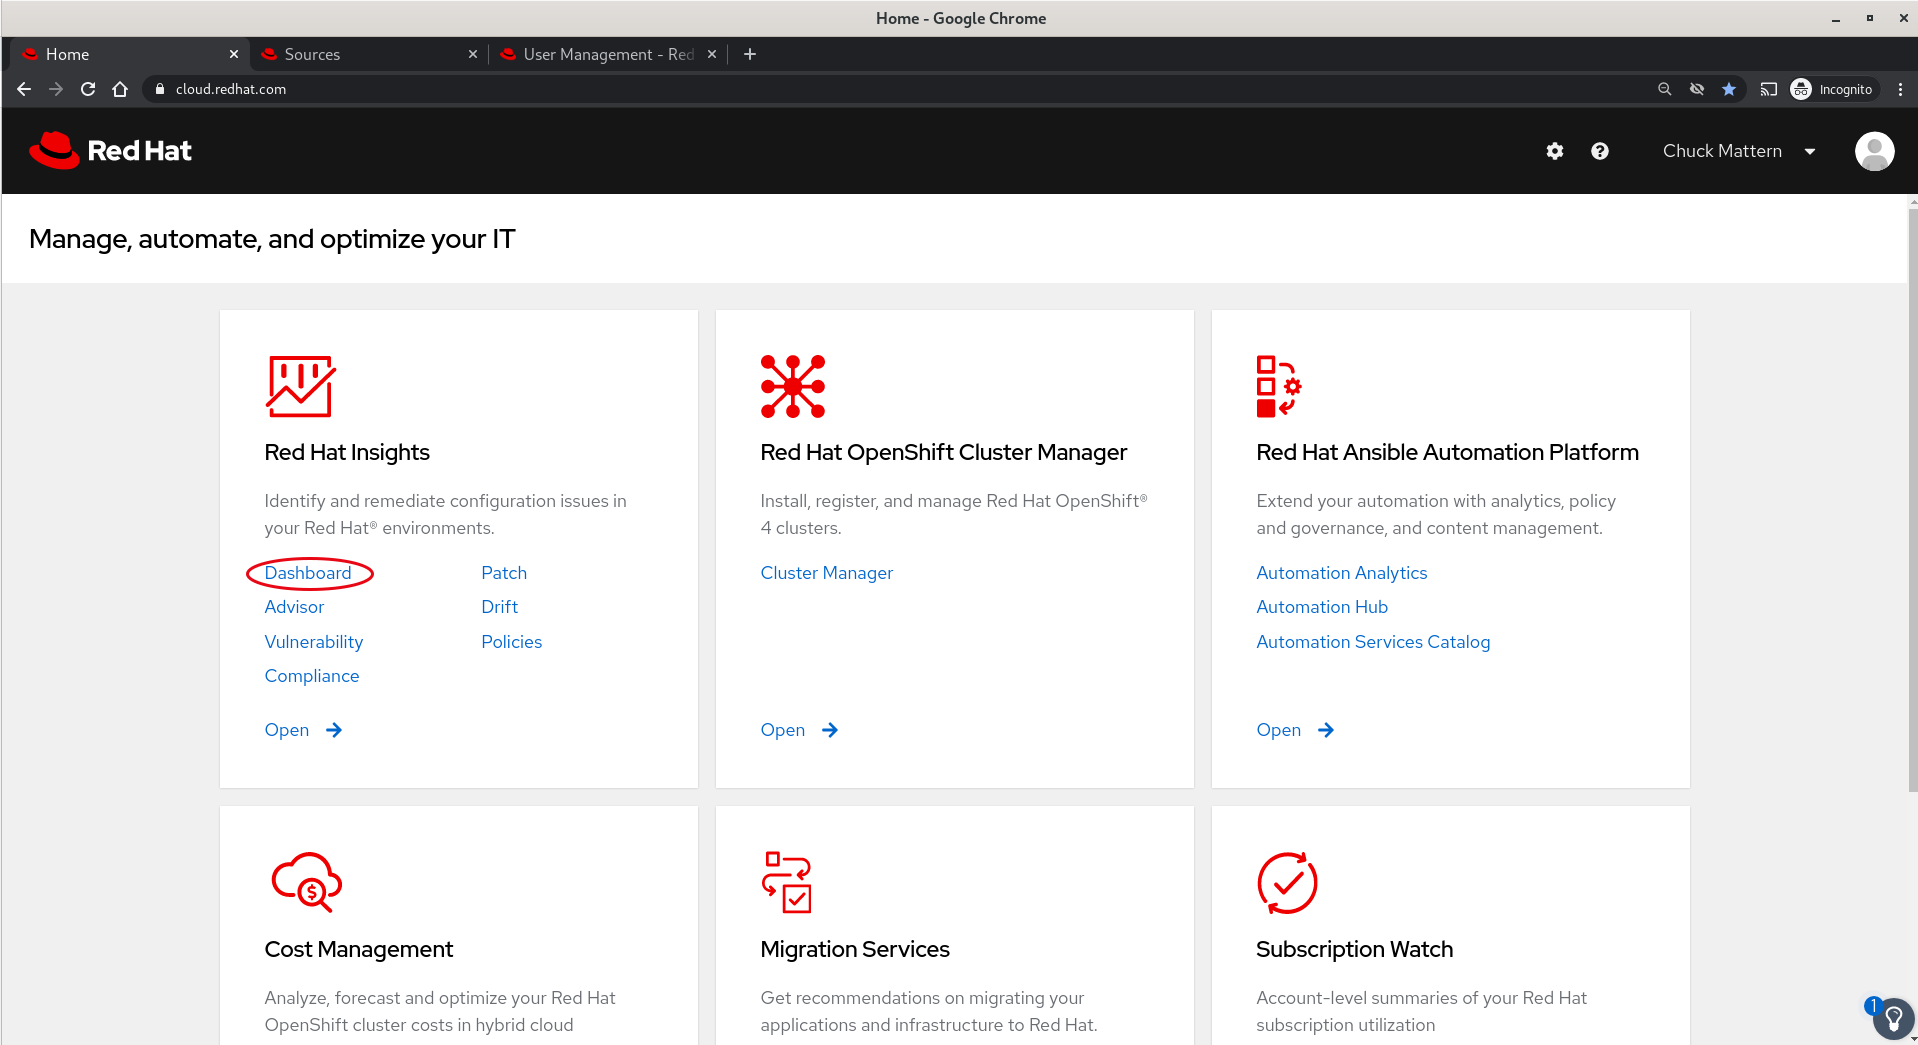
Task: Open the Cluster Manager link
Action: [x=827, y=573]
